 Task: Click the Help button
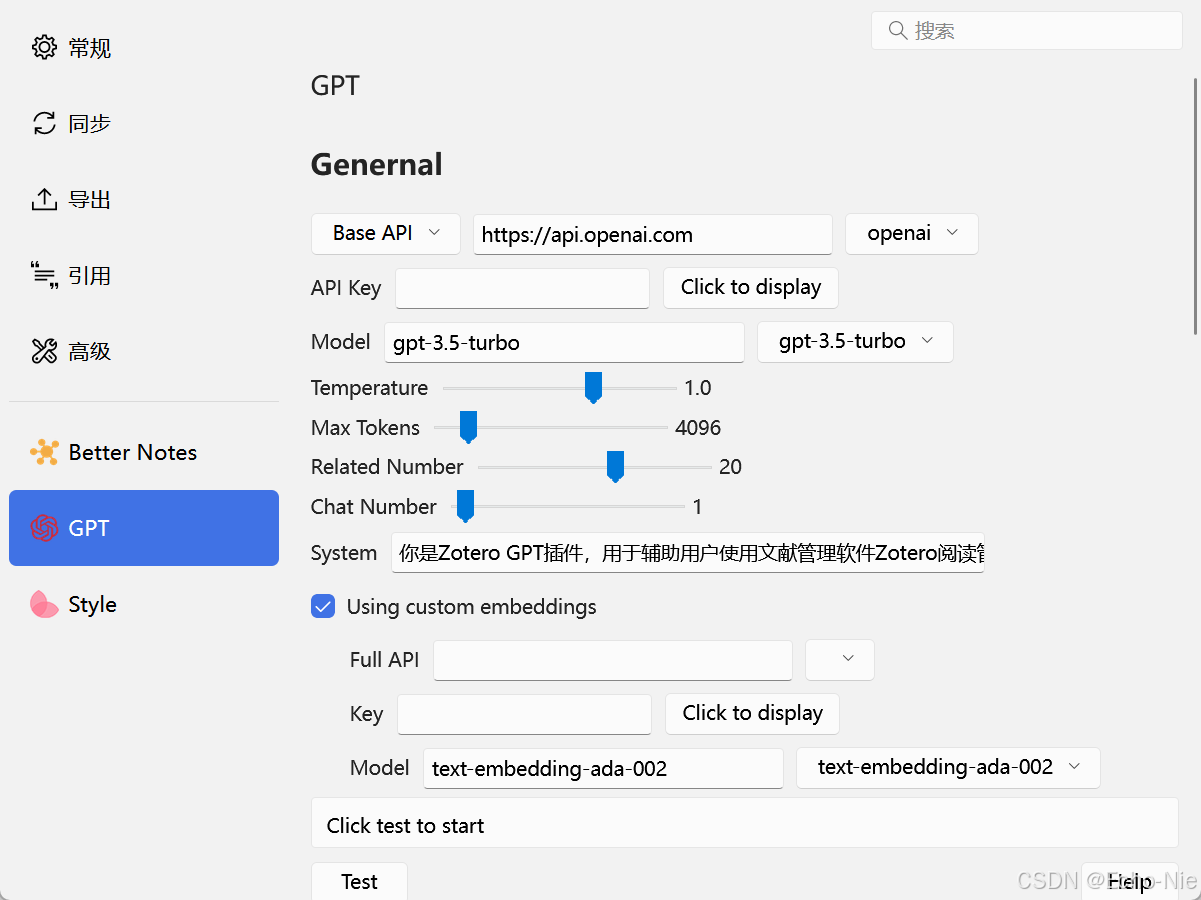click(1129, 881)
